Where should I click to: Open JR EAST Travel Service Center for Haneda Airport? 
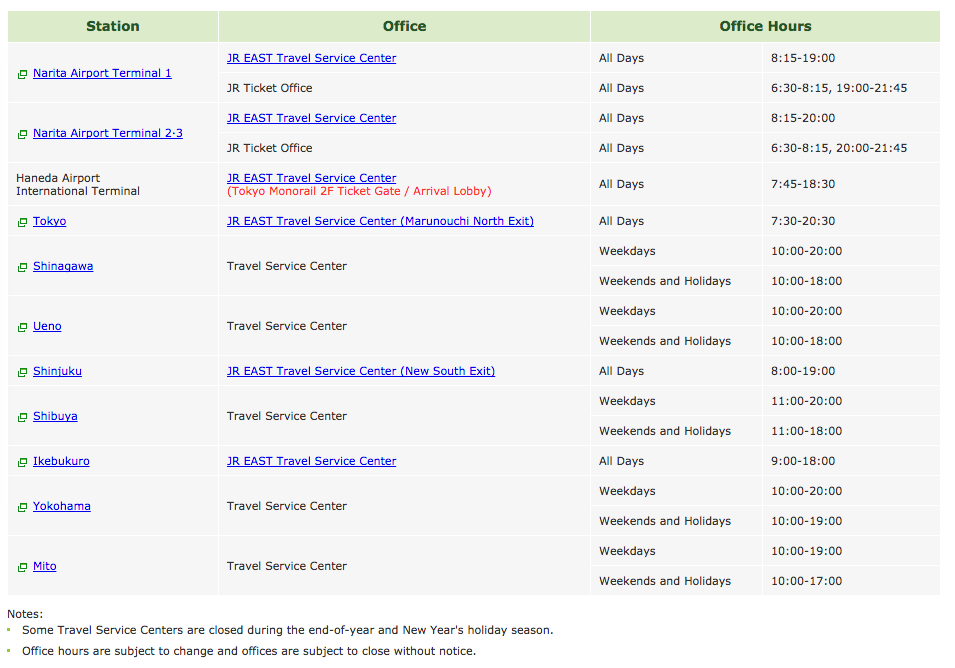(311, 178)
